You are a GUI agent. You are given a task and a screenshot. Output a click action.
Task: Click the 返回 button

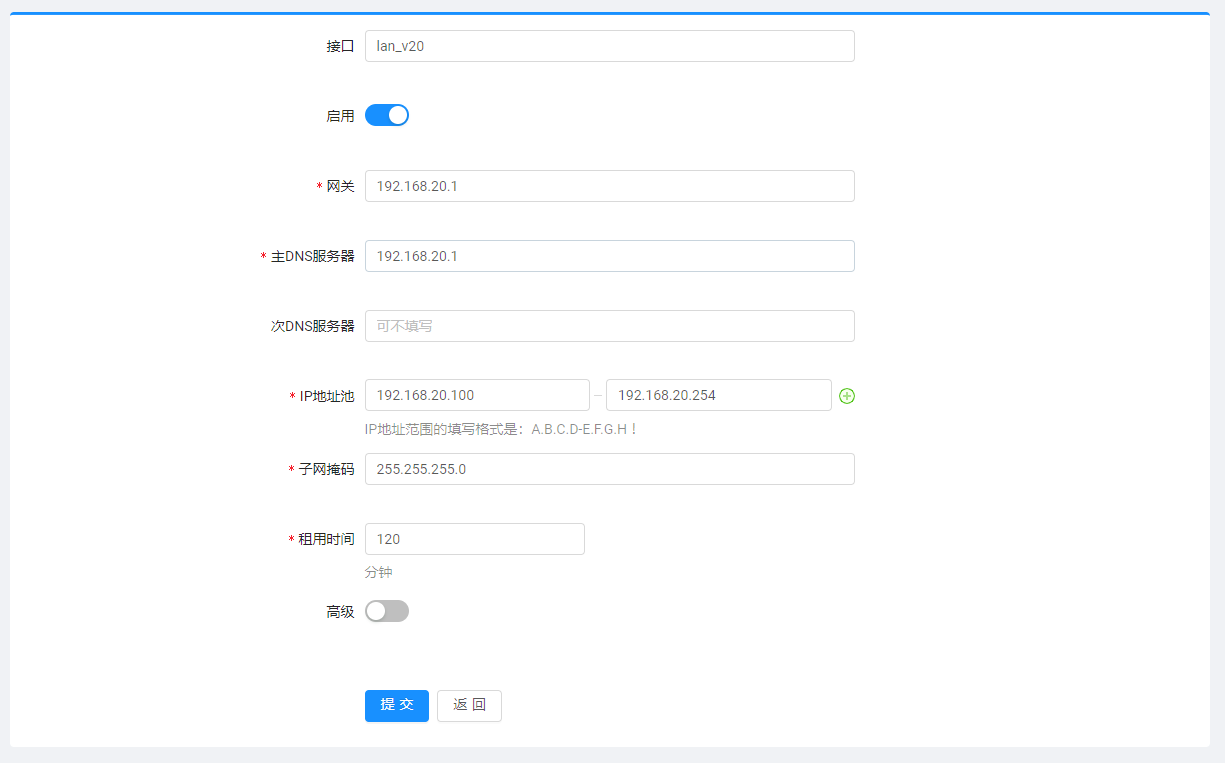469,705
